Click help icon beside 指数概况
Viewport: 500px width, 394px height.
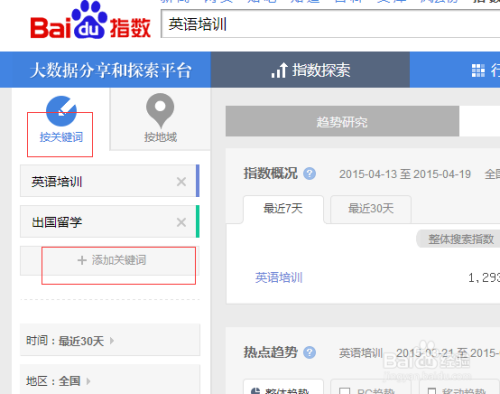pos(309,174)
